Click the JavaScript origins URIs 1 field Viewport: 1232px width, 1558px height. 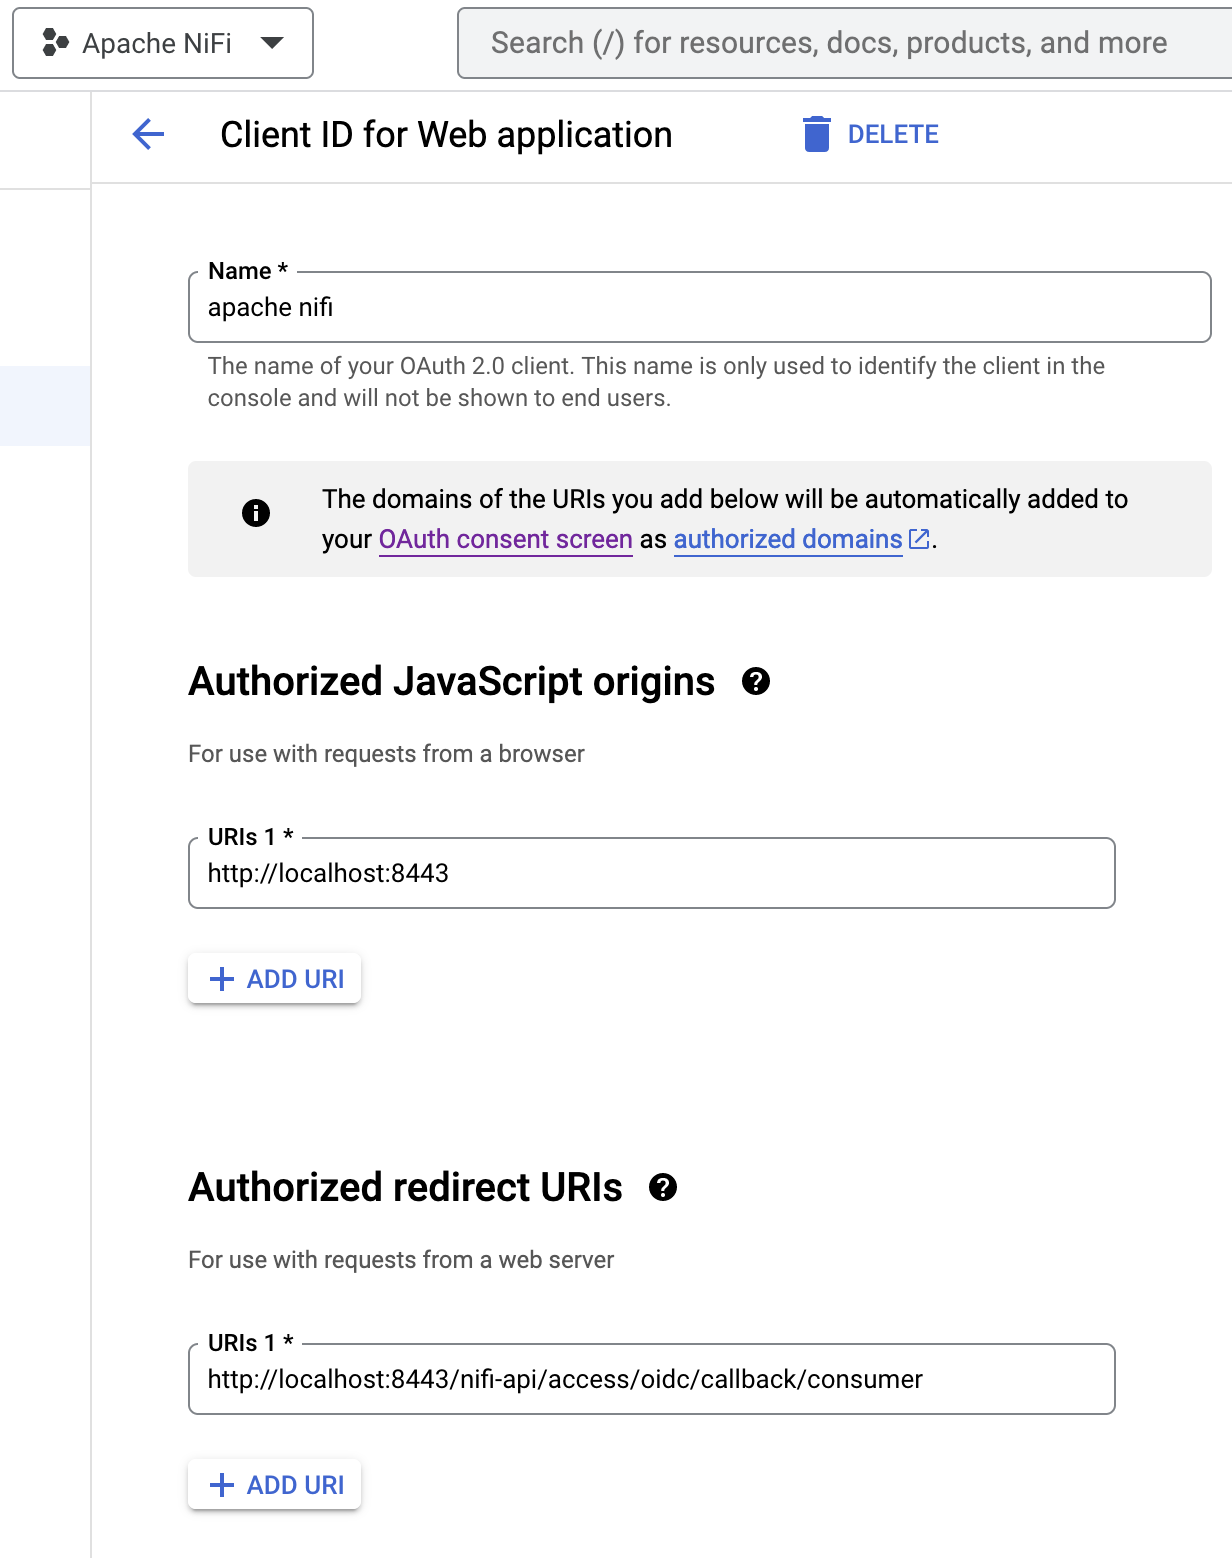pos(651,873)
